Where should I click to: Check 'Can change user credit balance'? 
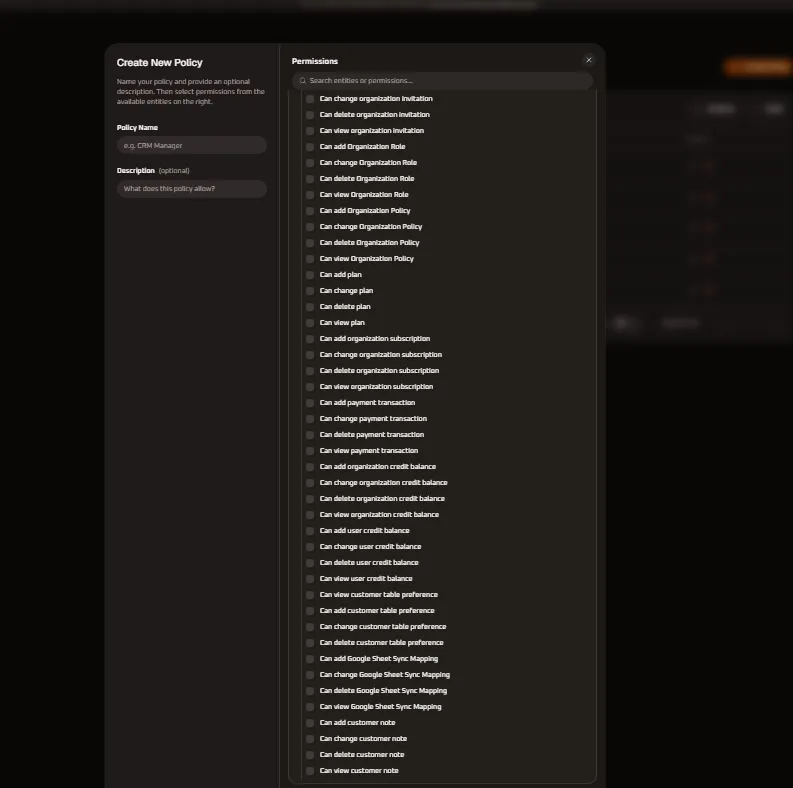310,547
